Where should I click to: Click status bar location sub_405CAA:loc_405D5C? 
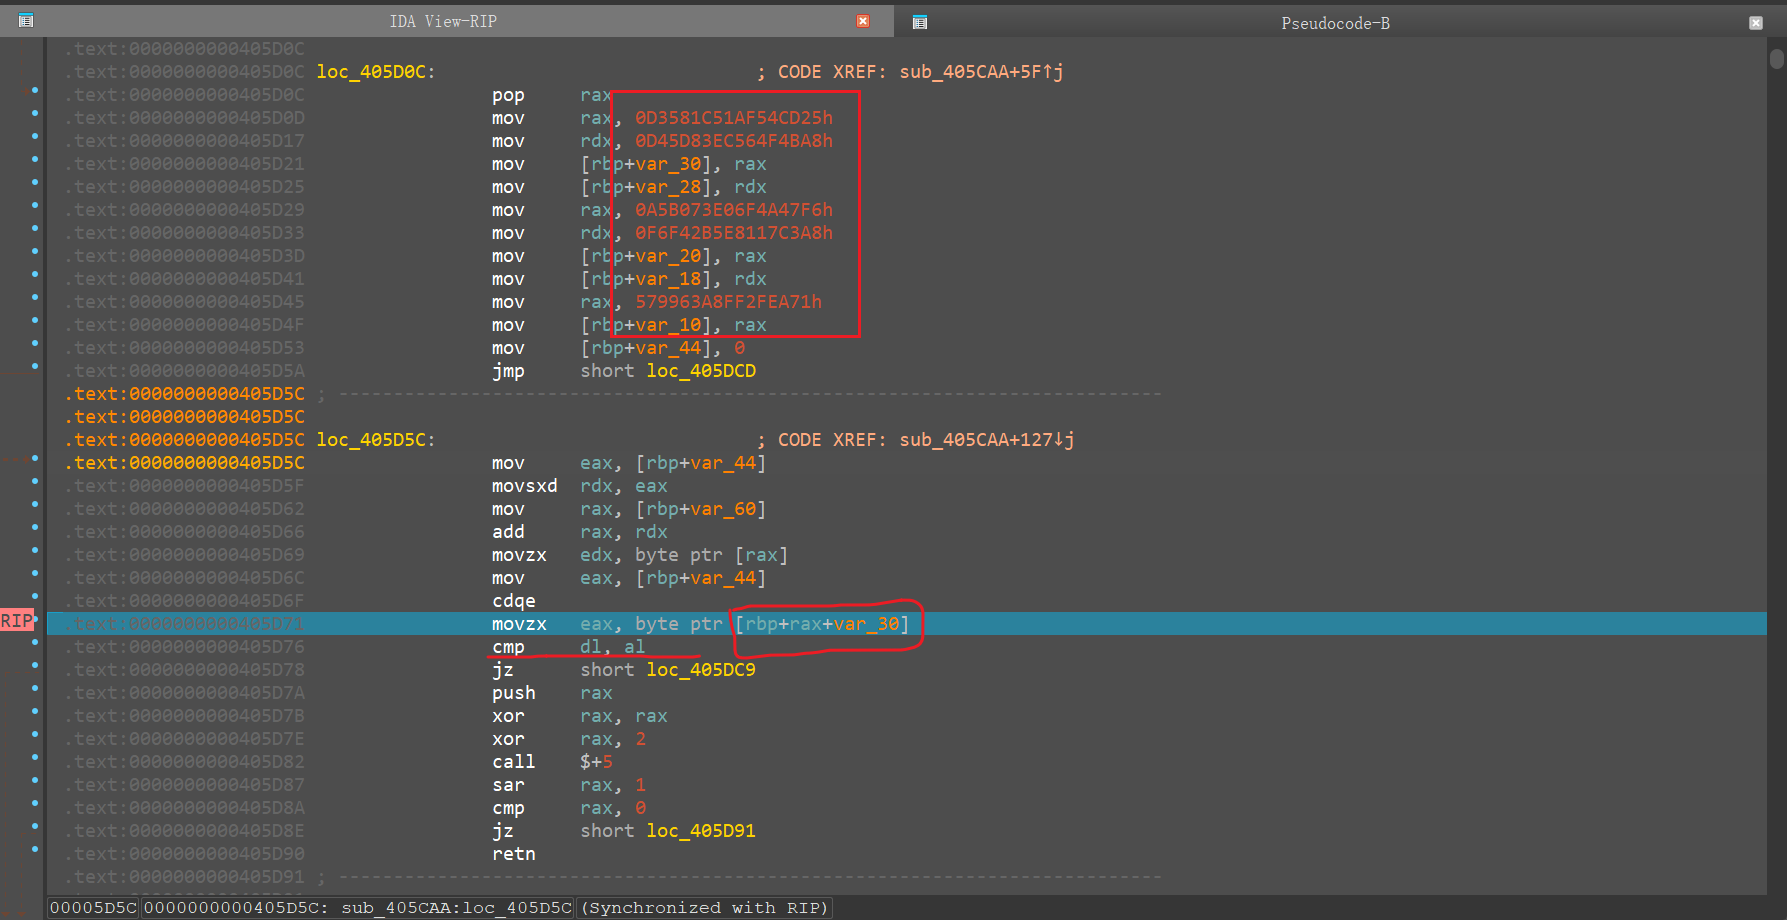point(457,908)
